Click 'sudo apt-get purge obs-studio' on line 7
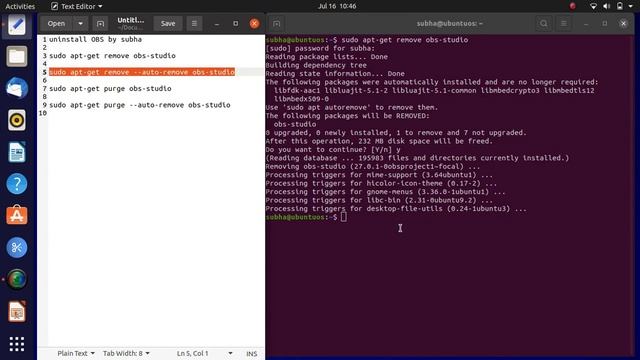 [110, 89]
